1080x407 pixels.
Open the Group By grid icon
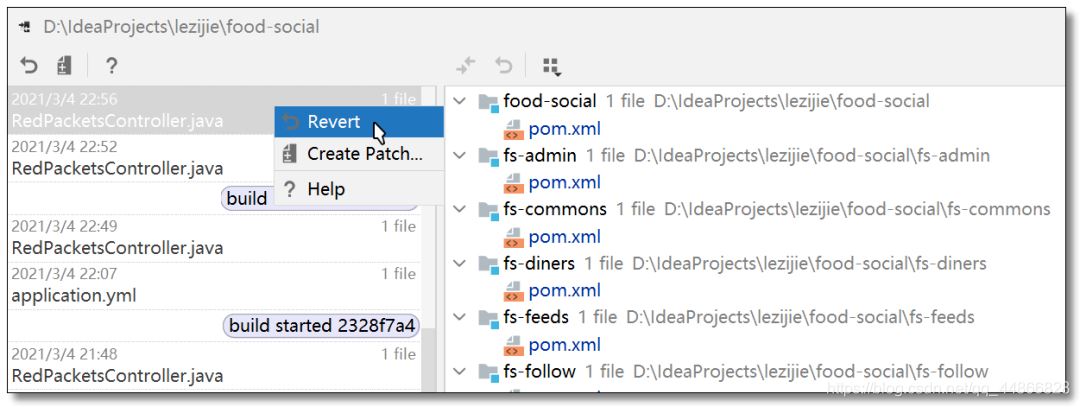[x=551, y=66]
